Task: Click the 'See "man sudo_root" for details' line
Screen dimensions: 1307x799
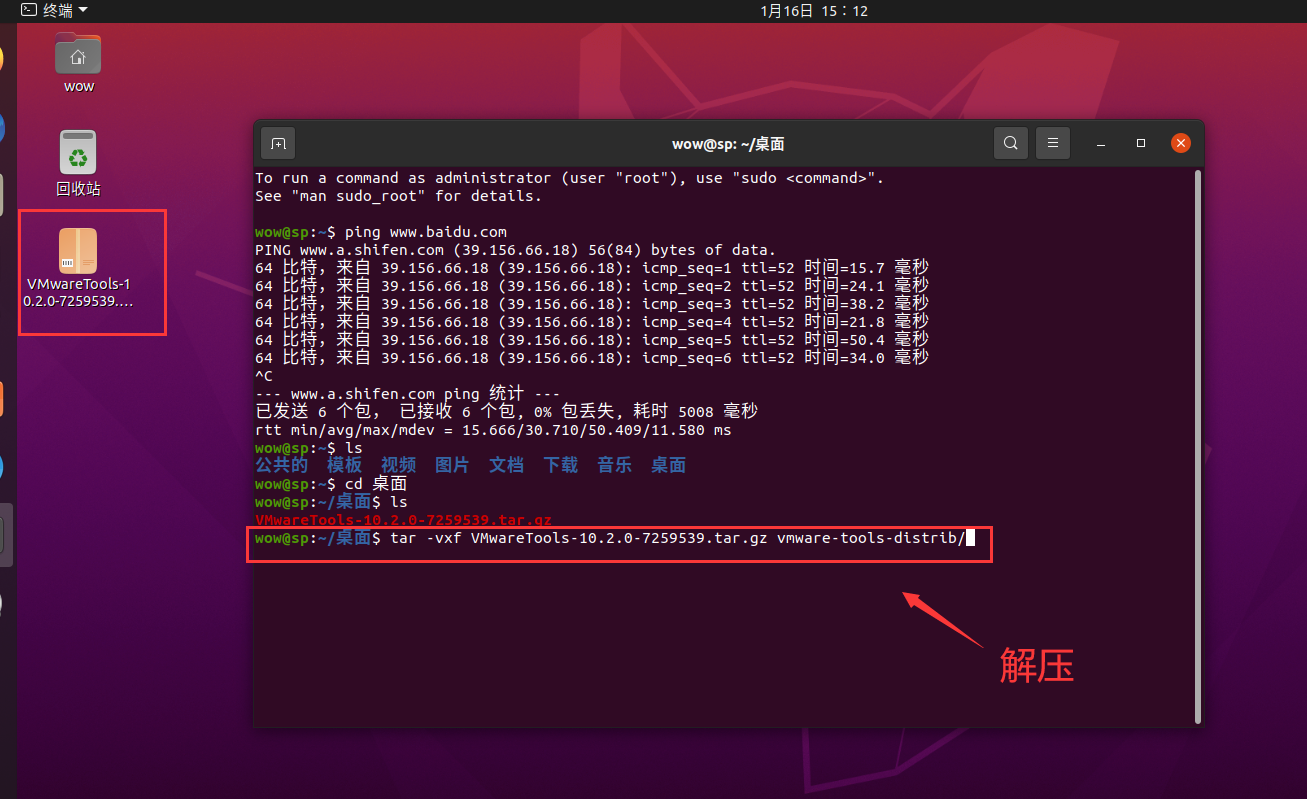Action: [398, 196]
